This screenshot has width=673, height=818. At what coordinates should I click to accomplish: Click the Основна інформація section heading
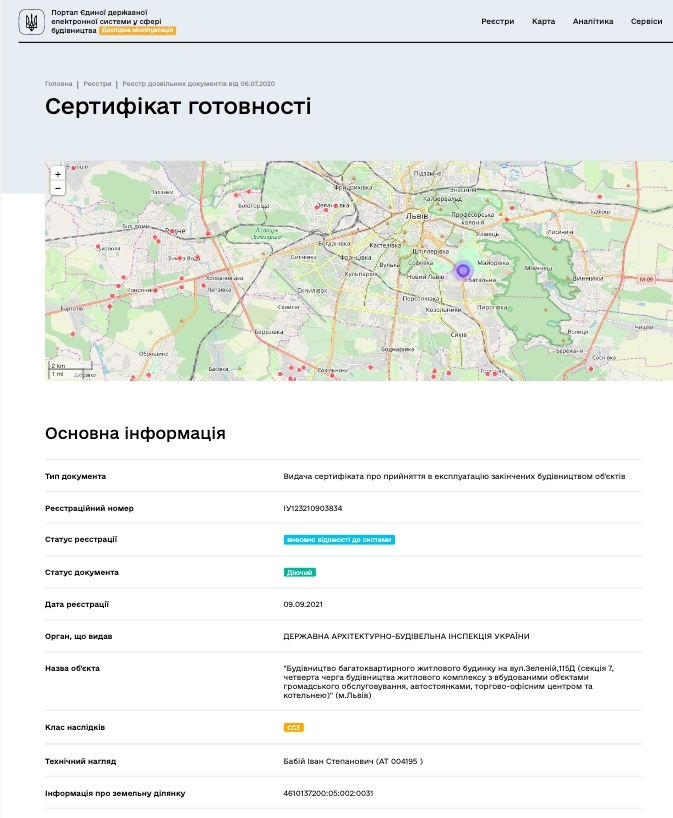[x=135, y=433]
